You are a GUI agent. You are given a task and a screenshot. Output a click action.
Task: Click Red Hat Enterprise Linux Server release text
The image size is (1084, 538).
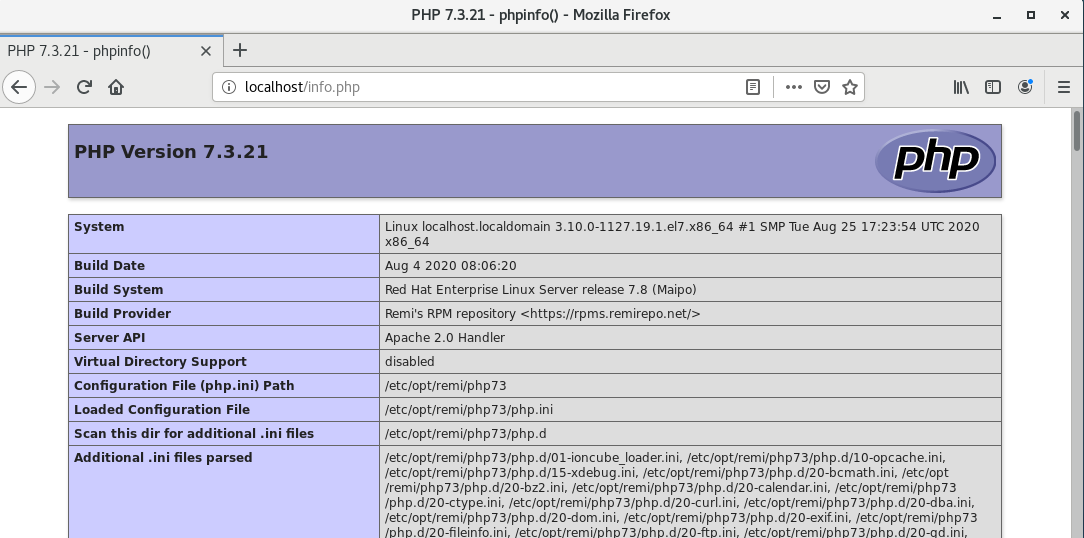[x=541, y=290]
